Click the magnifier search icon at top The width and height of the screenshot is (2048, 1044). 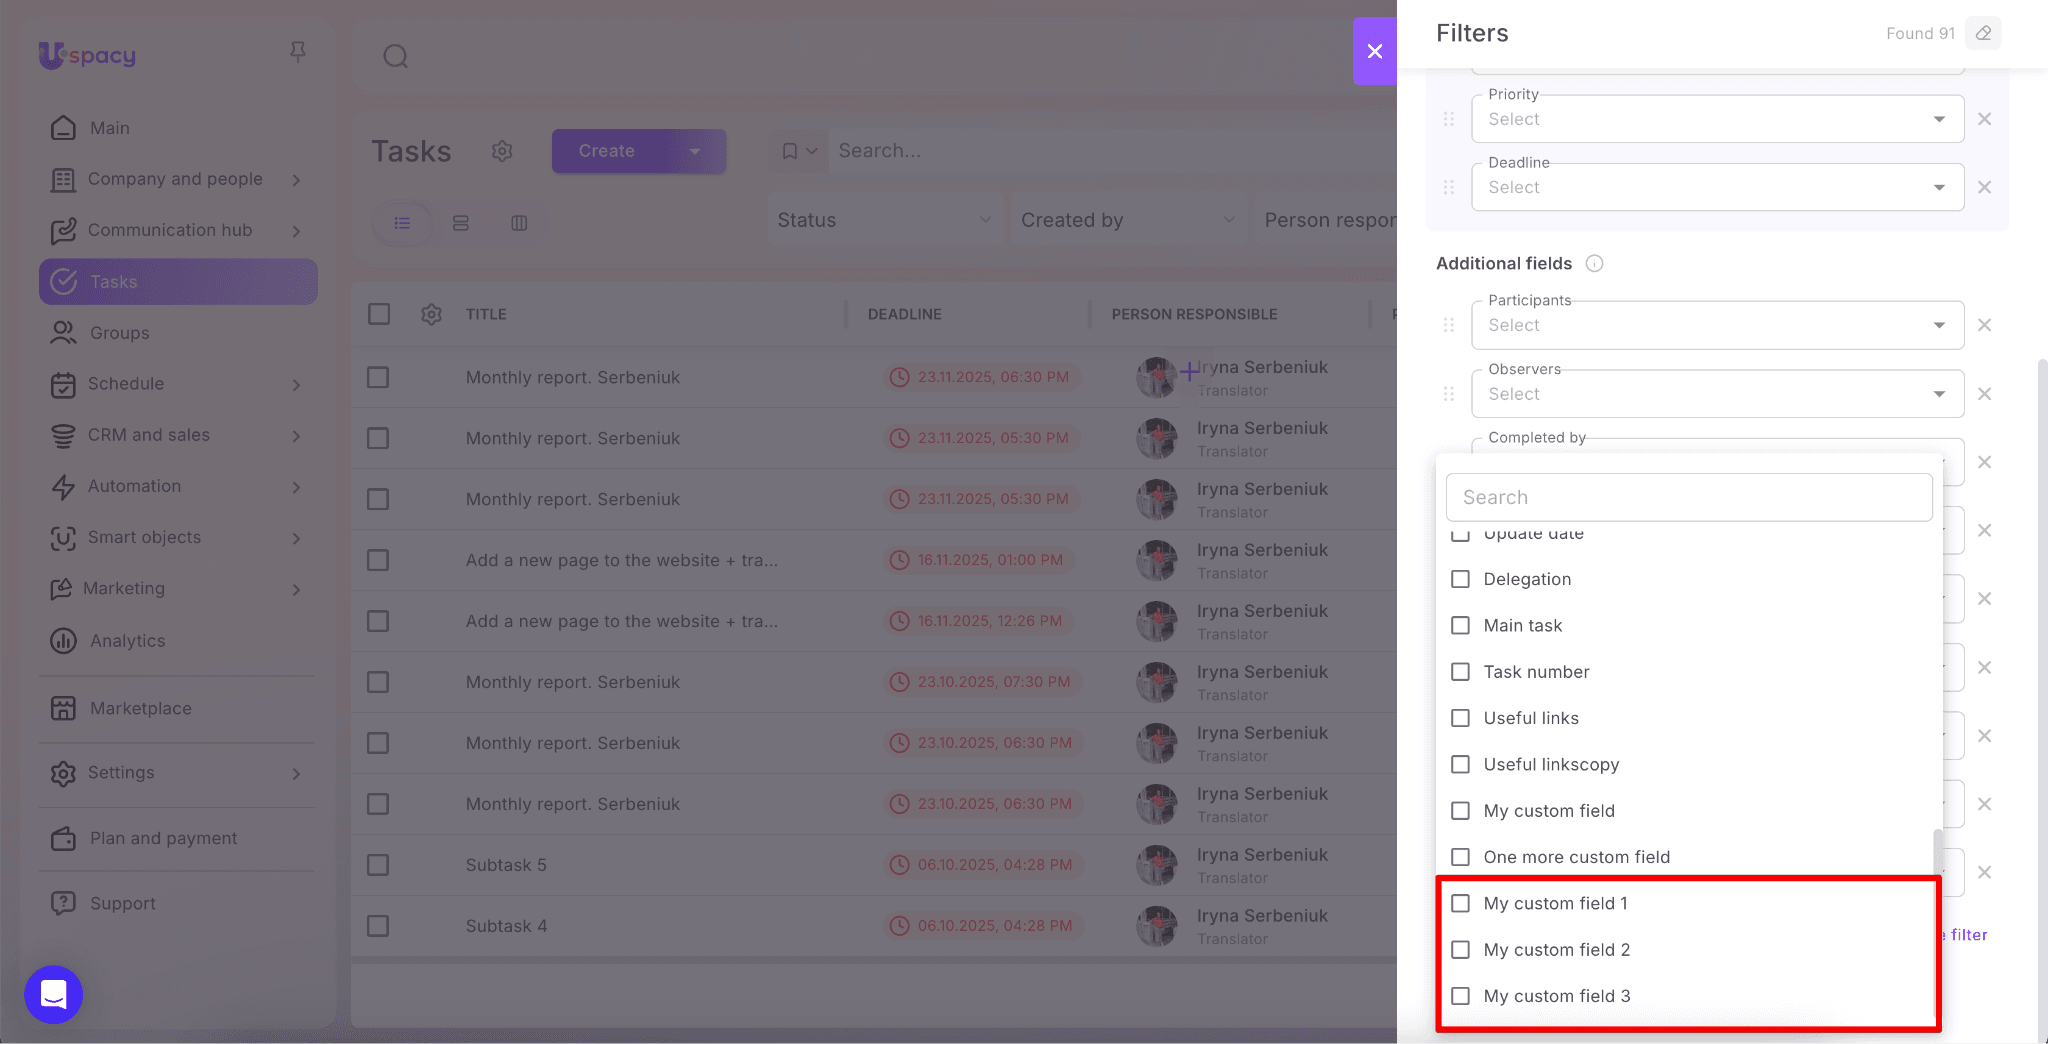pyautogui.click(x=395, y=56)
